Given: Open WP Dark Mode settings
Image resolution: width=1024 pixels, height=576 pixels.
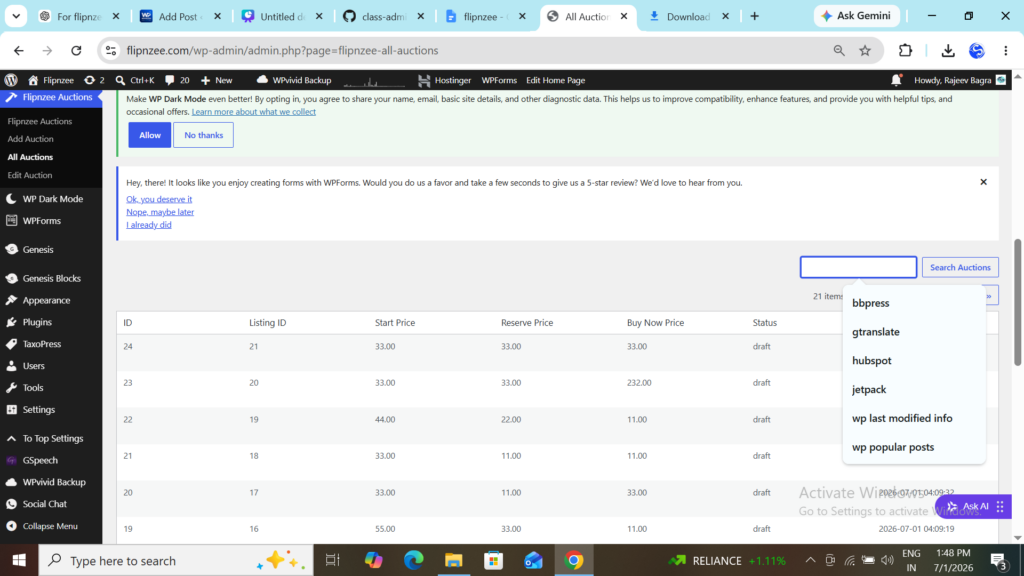Looking at the screenshot, I should point(51,199).
